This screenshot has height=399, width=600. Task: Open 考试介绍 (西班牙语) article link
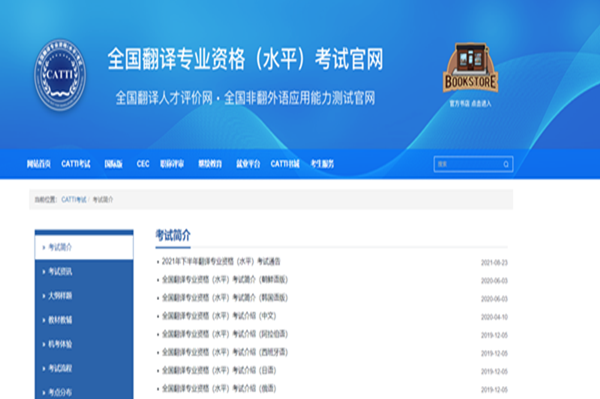click(x=225, y=352)
